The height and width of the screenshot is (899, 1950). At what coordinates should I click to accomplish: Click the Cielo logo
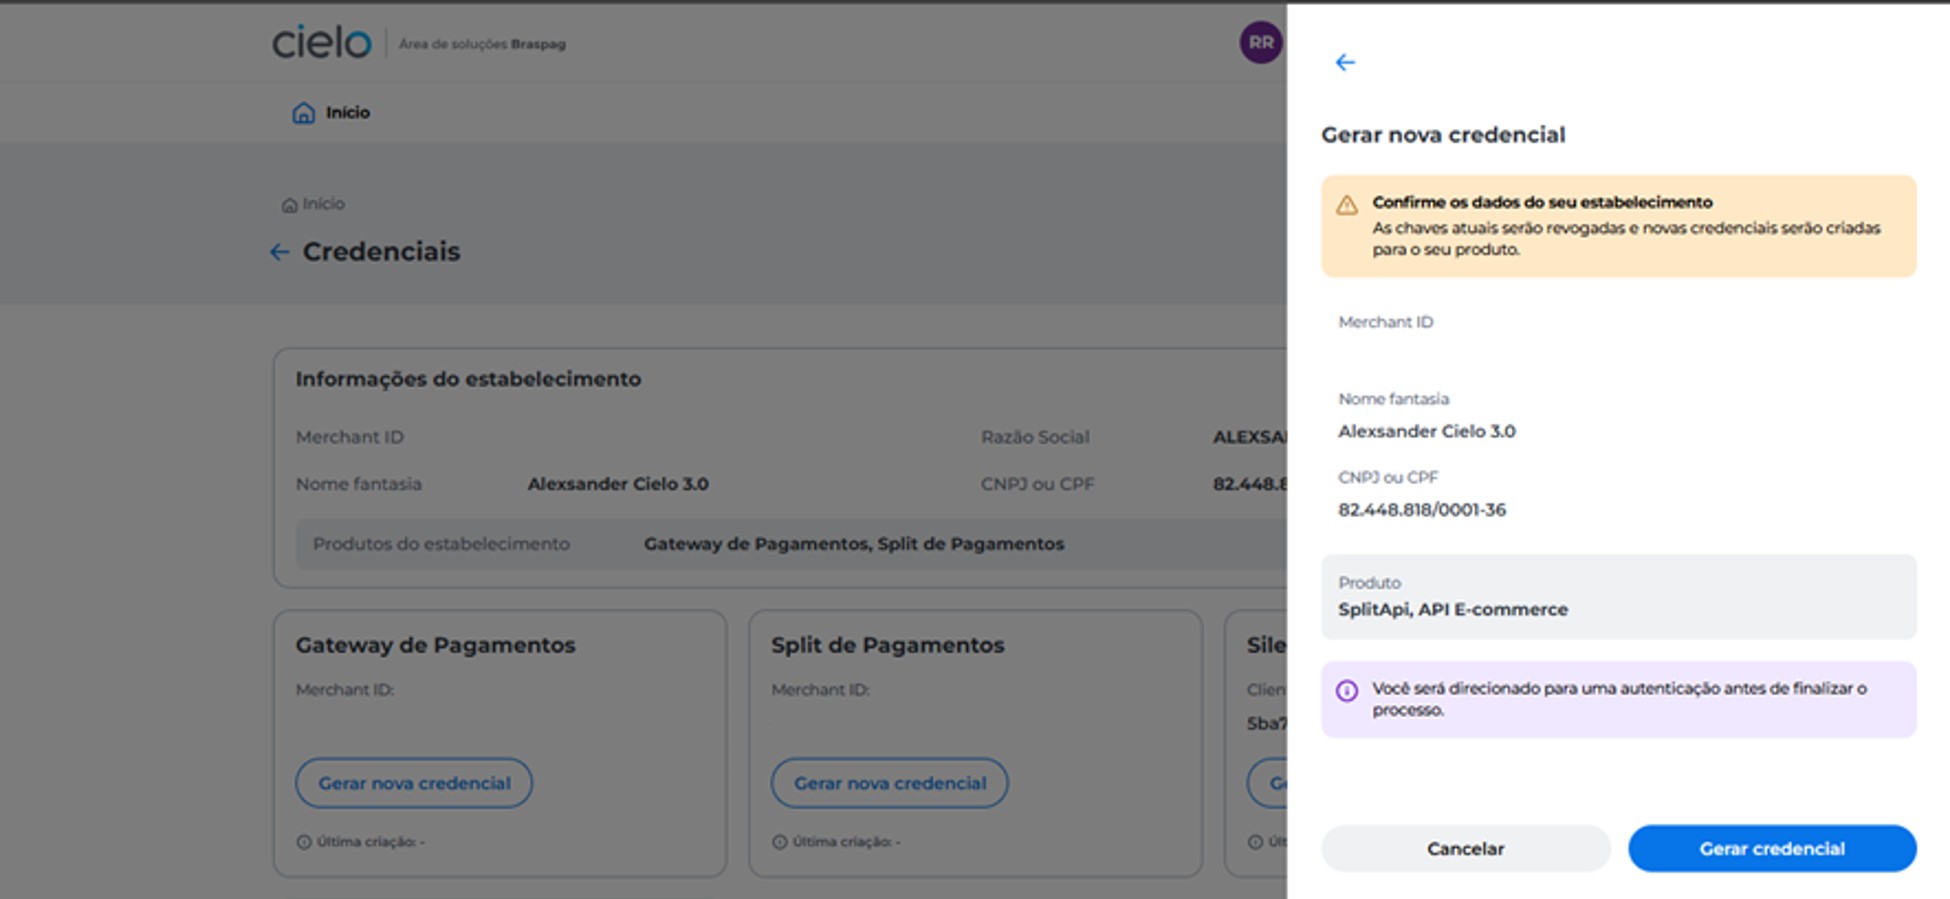(321, 43)
